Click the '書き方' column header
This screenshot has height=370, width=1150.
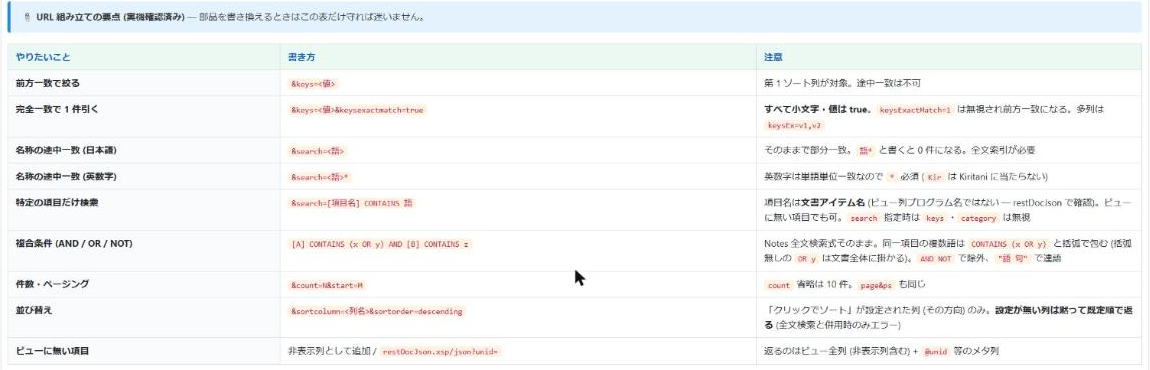pos(301,57)
